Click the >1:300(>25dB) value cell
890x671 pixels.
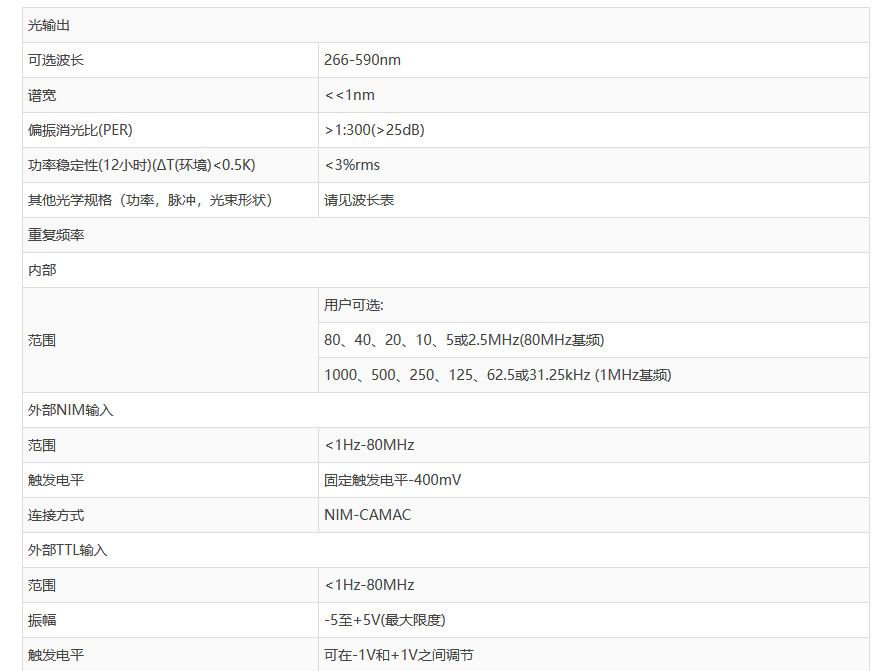381,130
